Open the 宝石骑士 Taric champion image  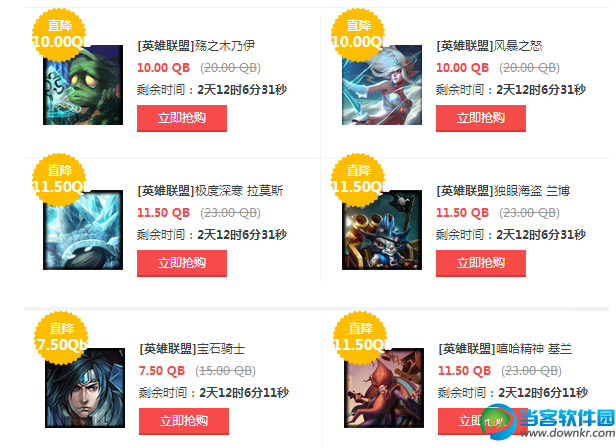pyautogui.click(x=85, y=388)
